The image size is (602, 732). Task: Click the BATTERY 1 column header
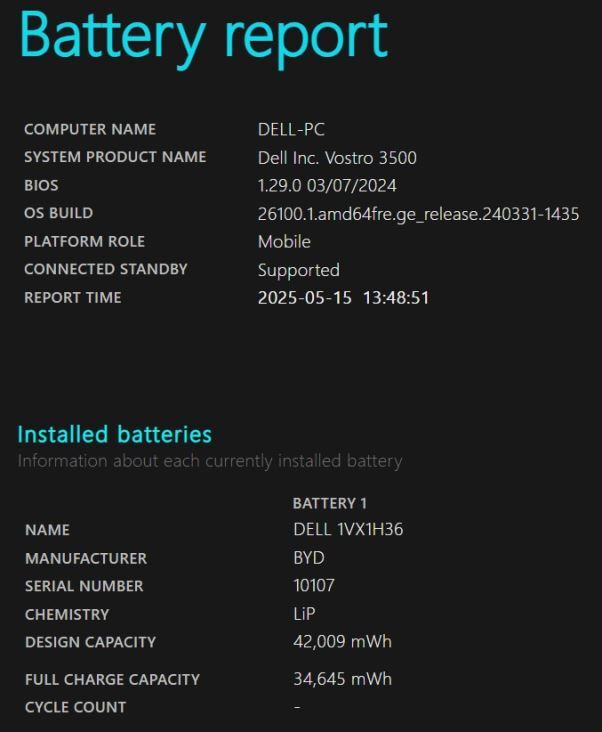329,503
